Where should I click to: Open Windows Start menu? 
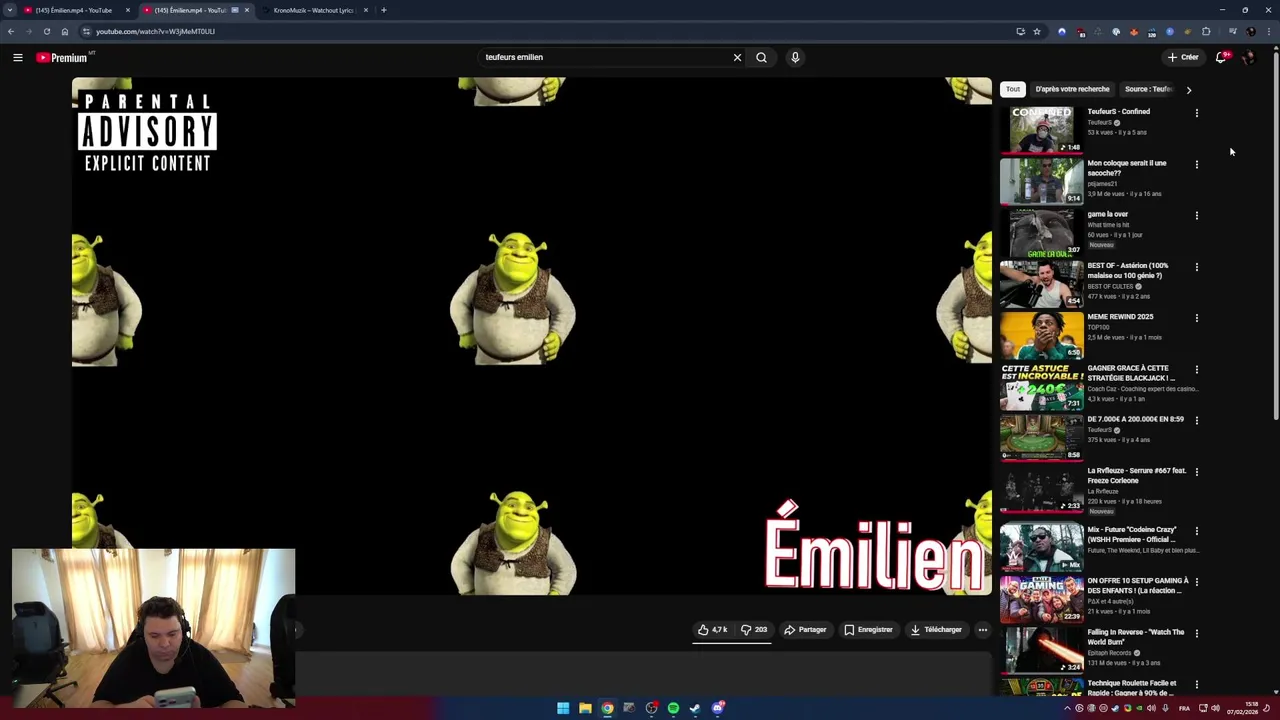(x=563, y=708)
